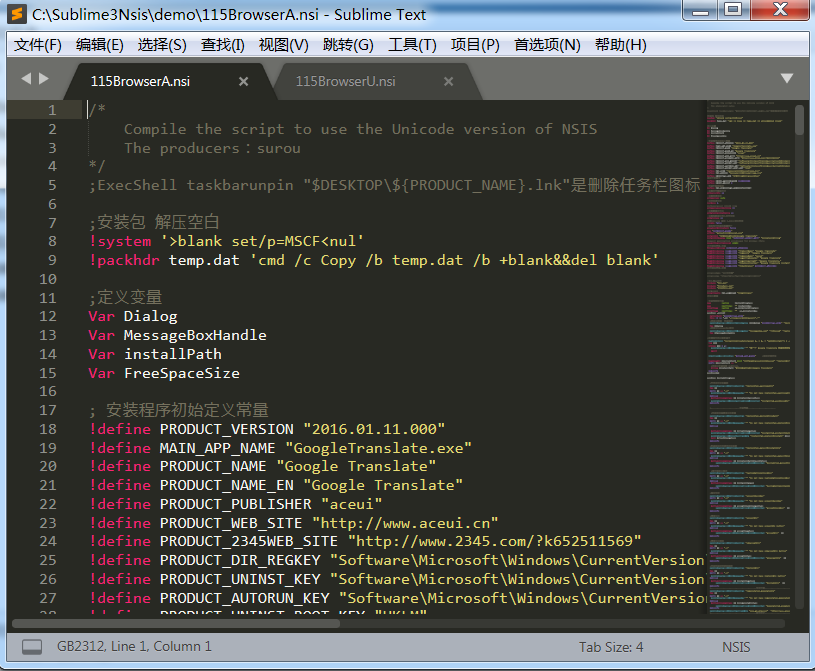The height and width of the screenshot is (671, 815).
Task: Click 'PRODUCT_NAME_EN' define name
Action: point(227,485)
